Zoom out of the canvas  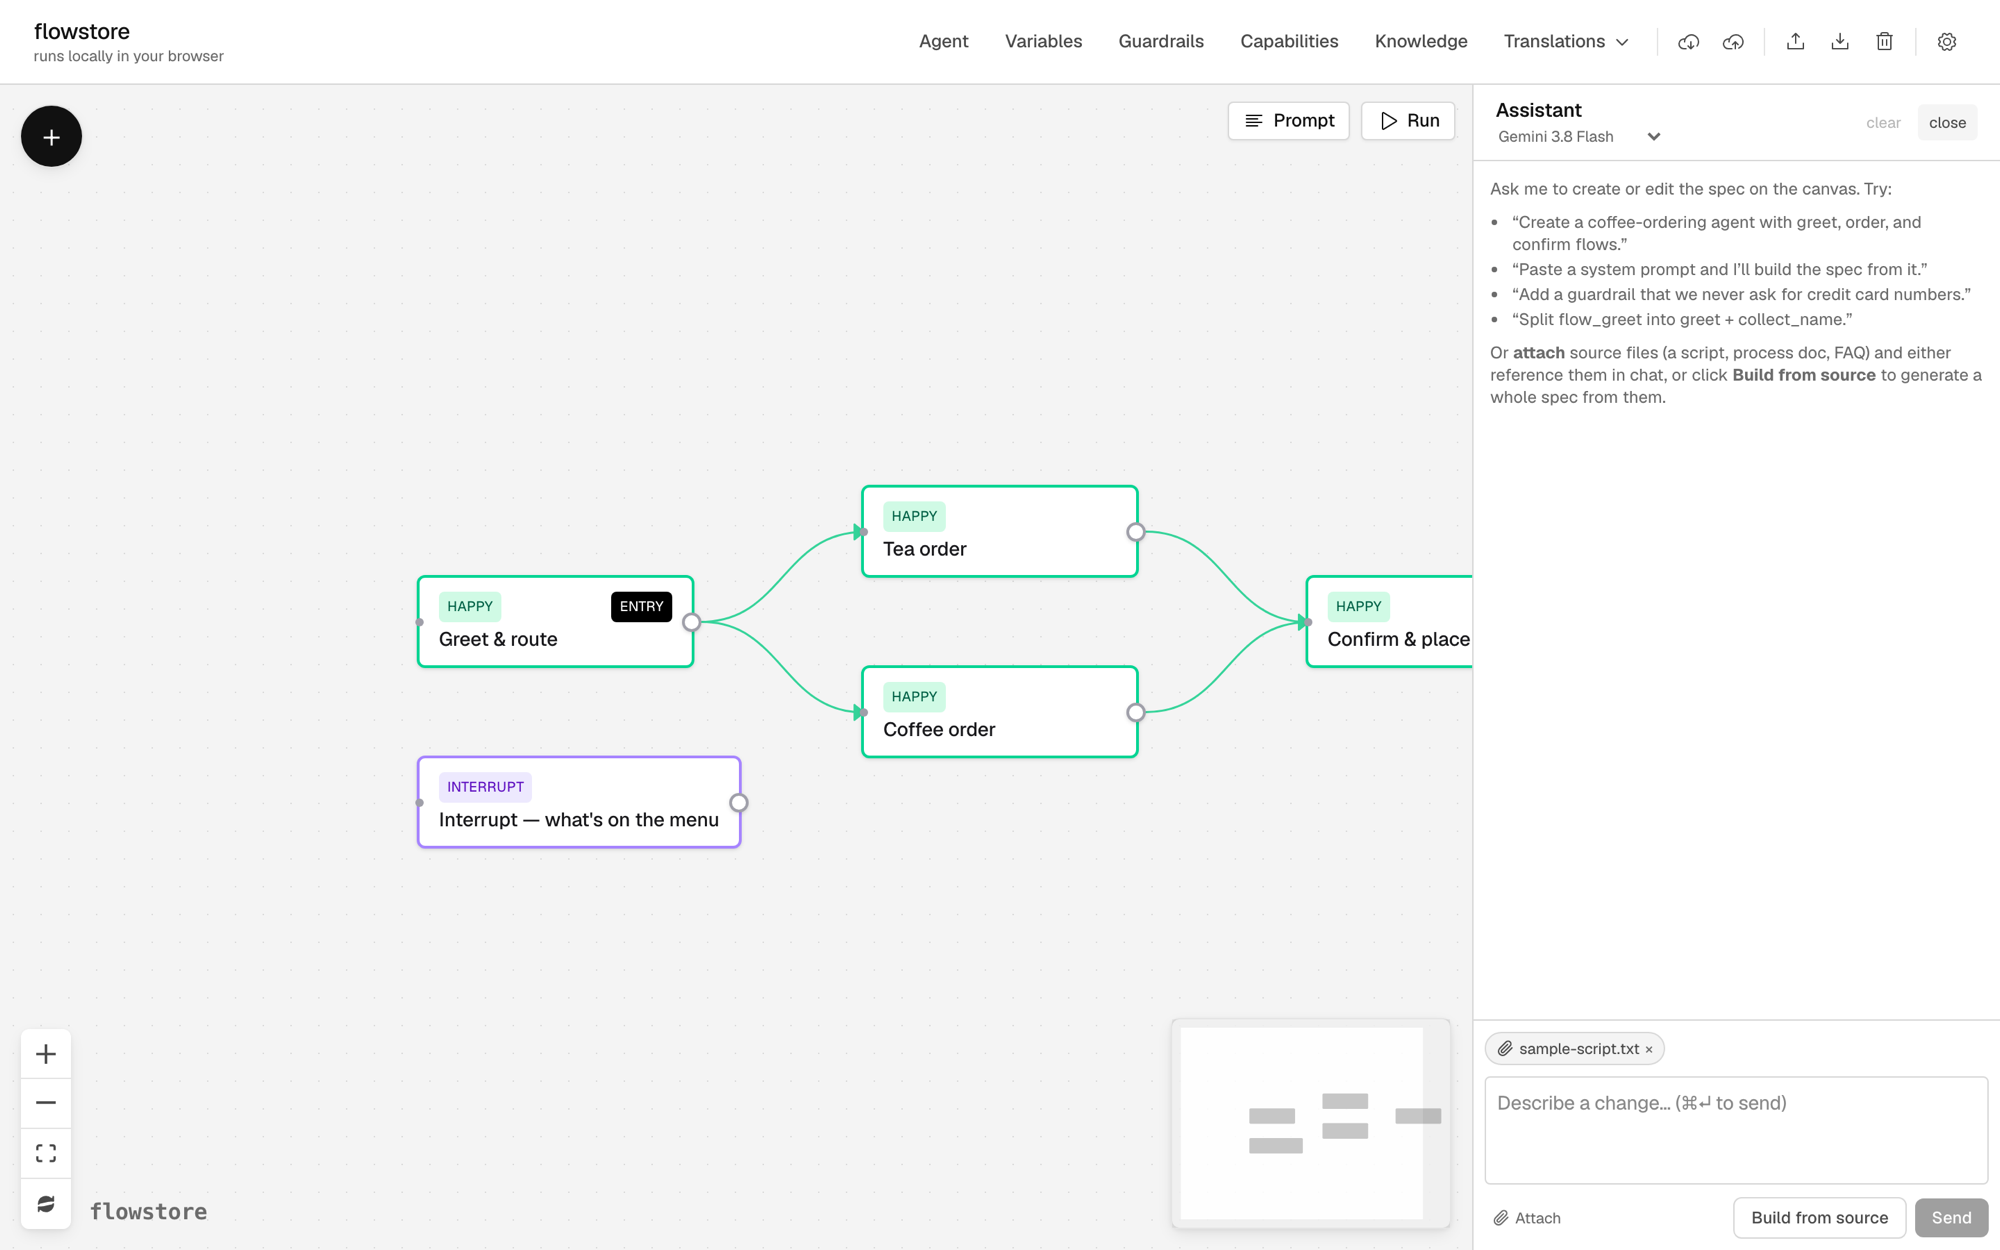46,1103
